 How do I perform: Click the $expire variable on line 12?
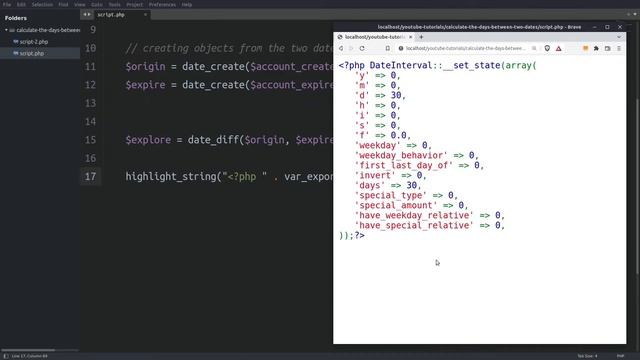coord(145,85)
